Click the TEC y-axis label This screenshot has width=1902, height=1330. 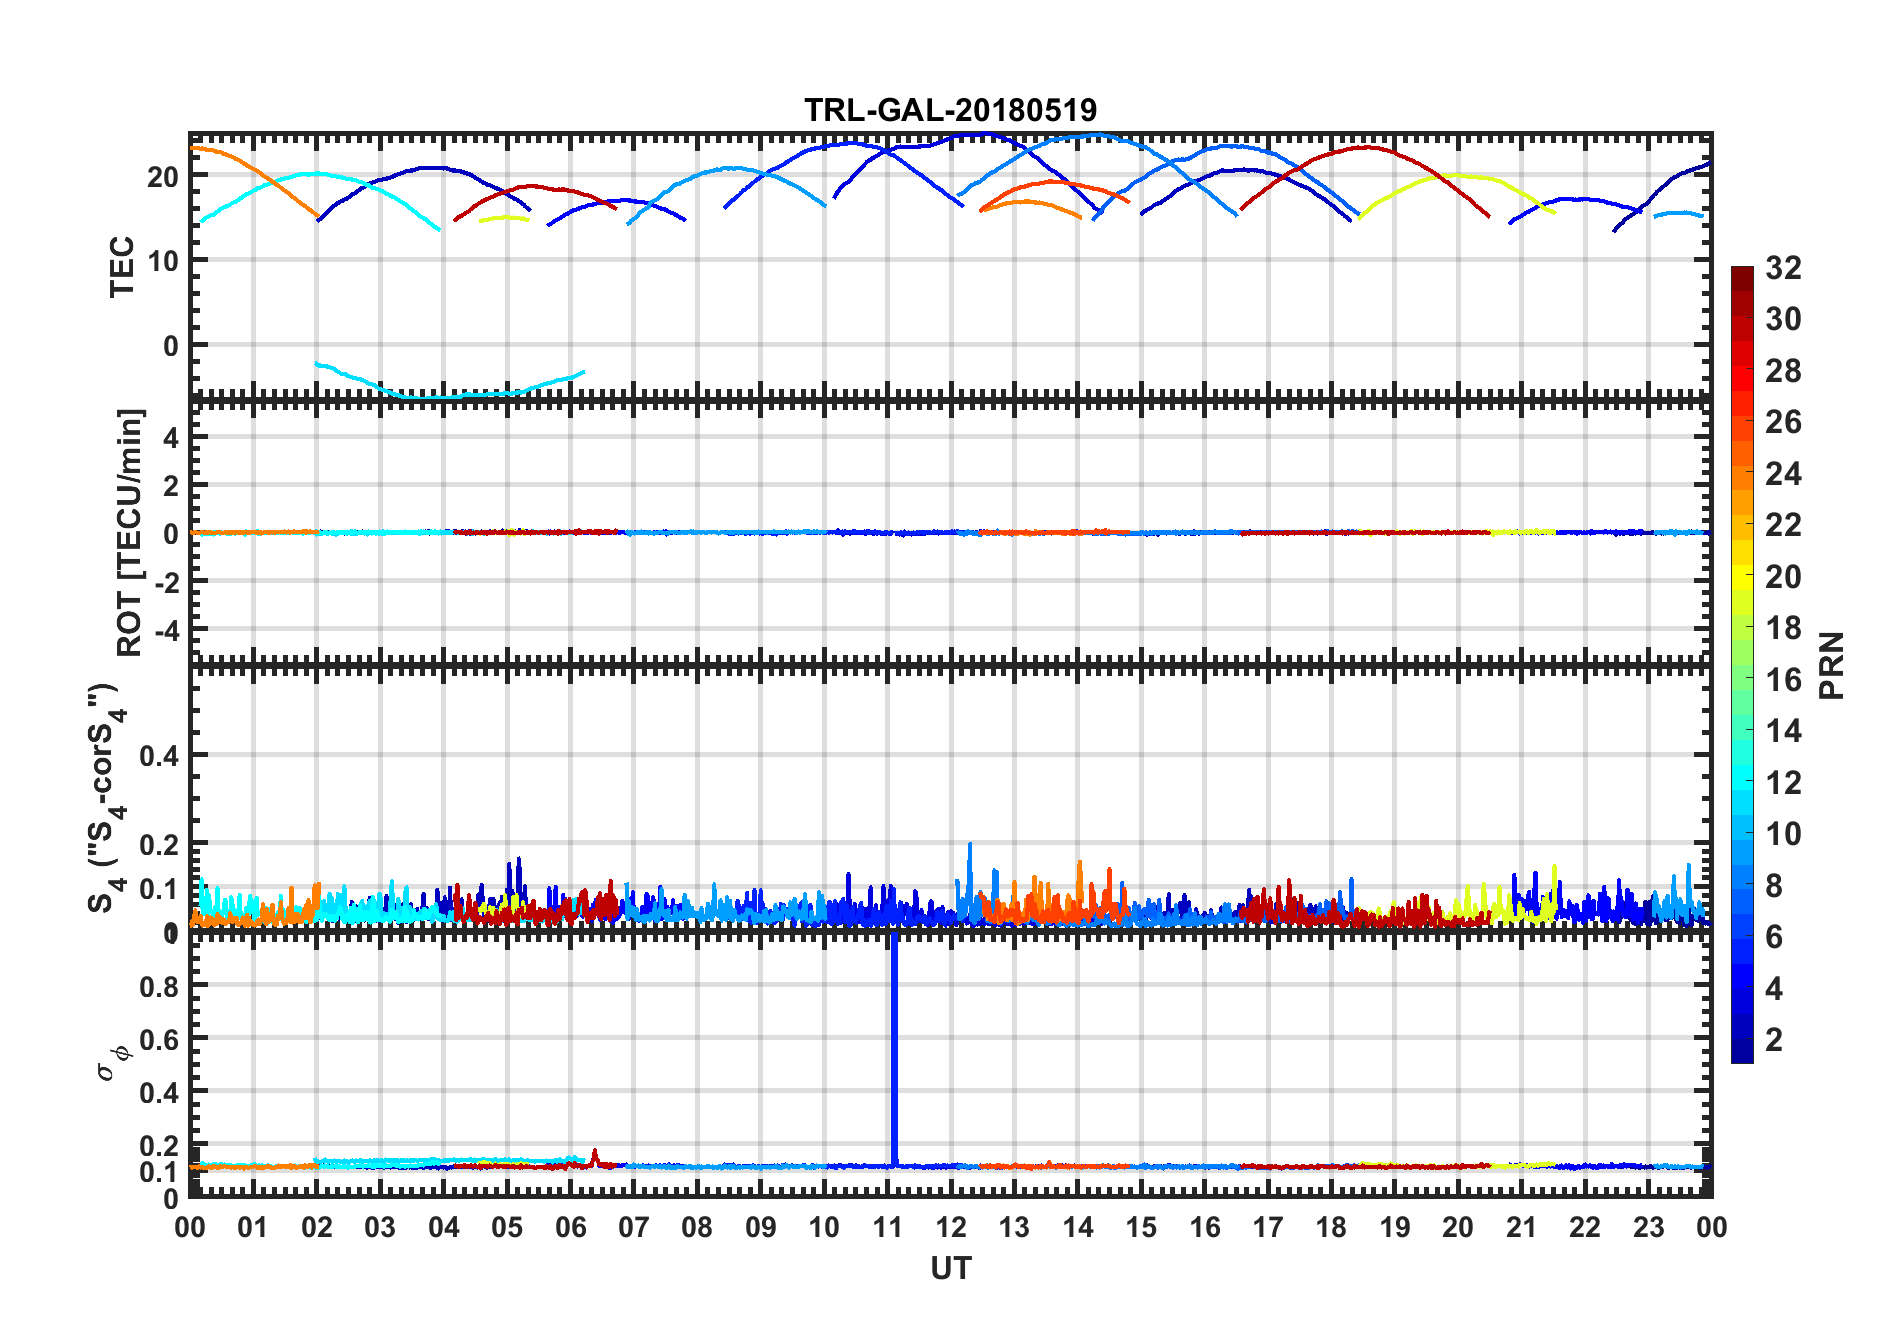(x=122, y=267)
